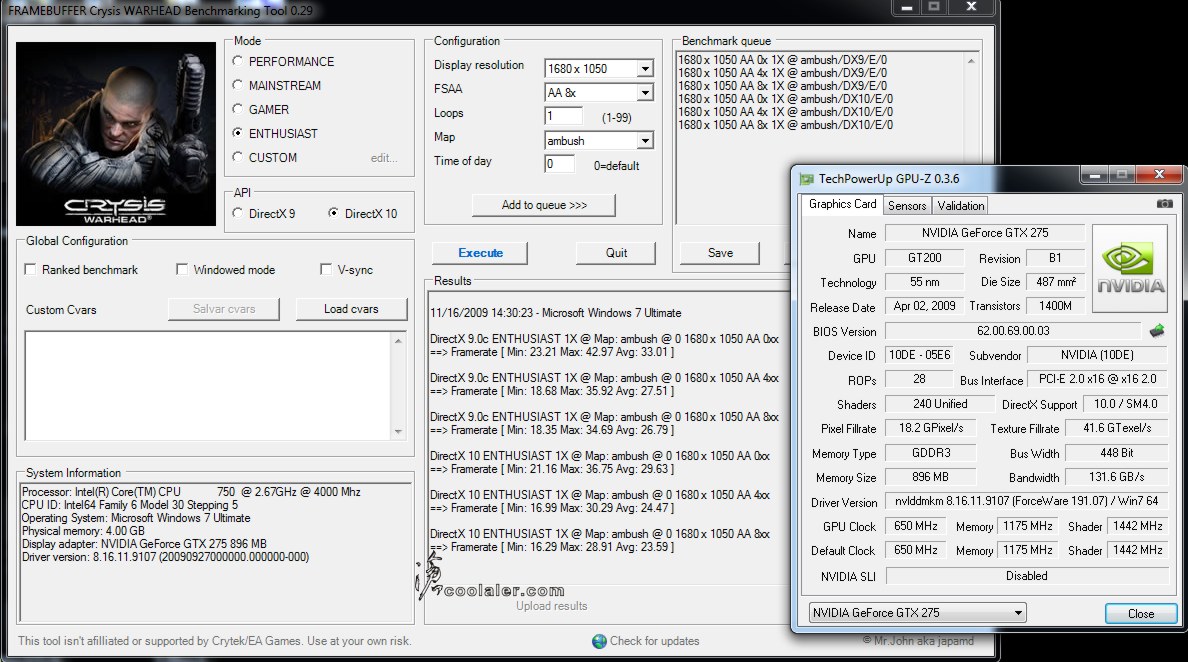Click the Salvar cvars button
The image size is (1188, 662).
click(x=224, y=309)
